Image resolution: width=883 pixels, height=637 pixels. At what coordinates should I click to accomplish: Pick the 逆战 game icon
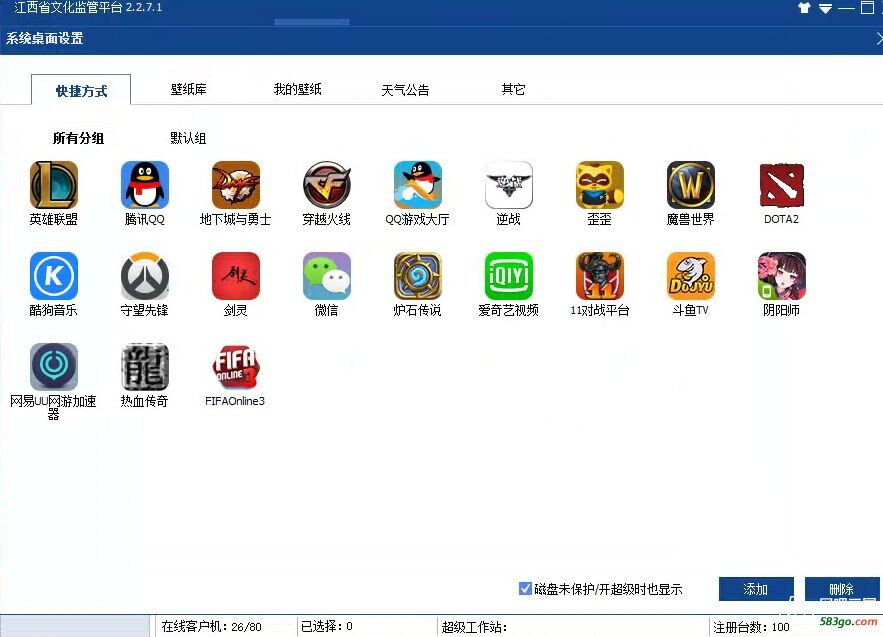(x=509, y=185)
